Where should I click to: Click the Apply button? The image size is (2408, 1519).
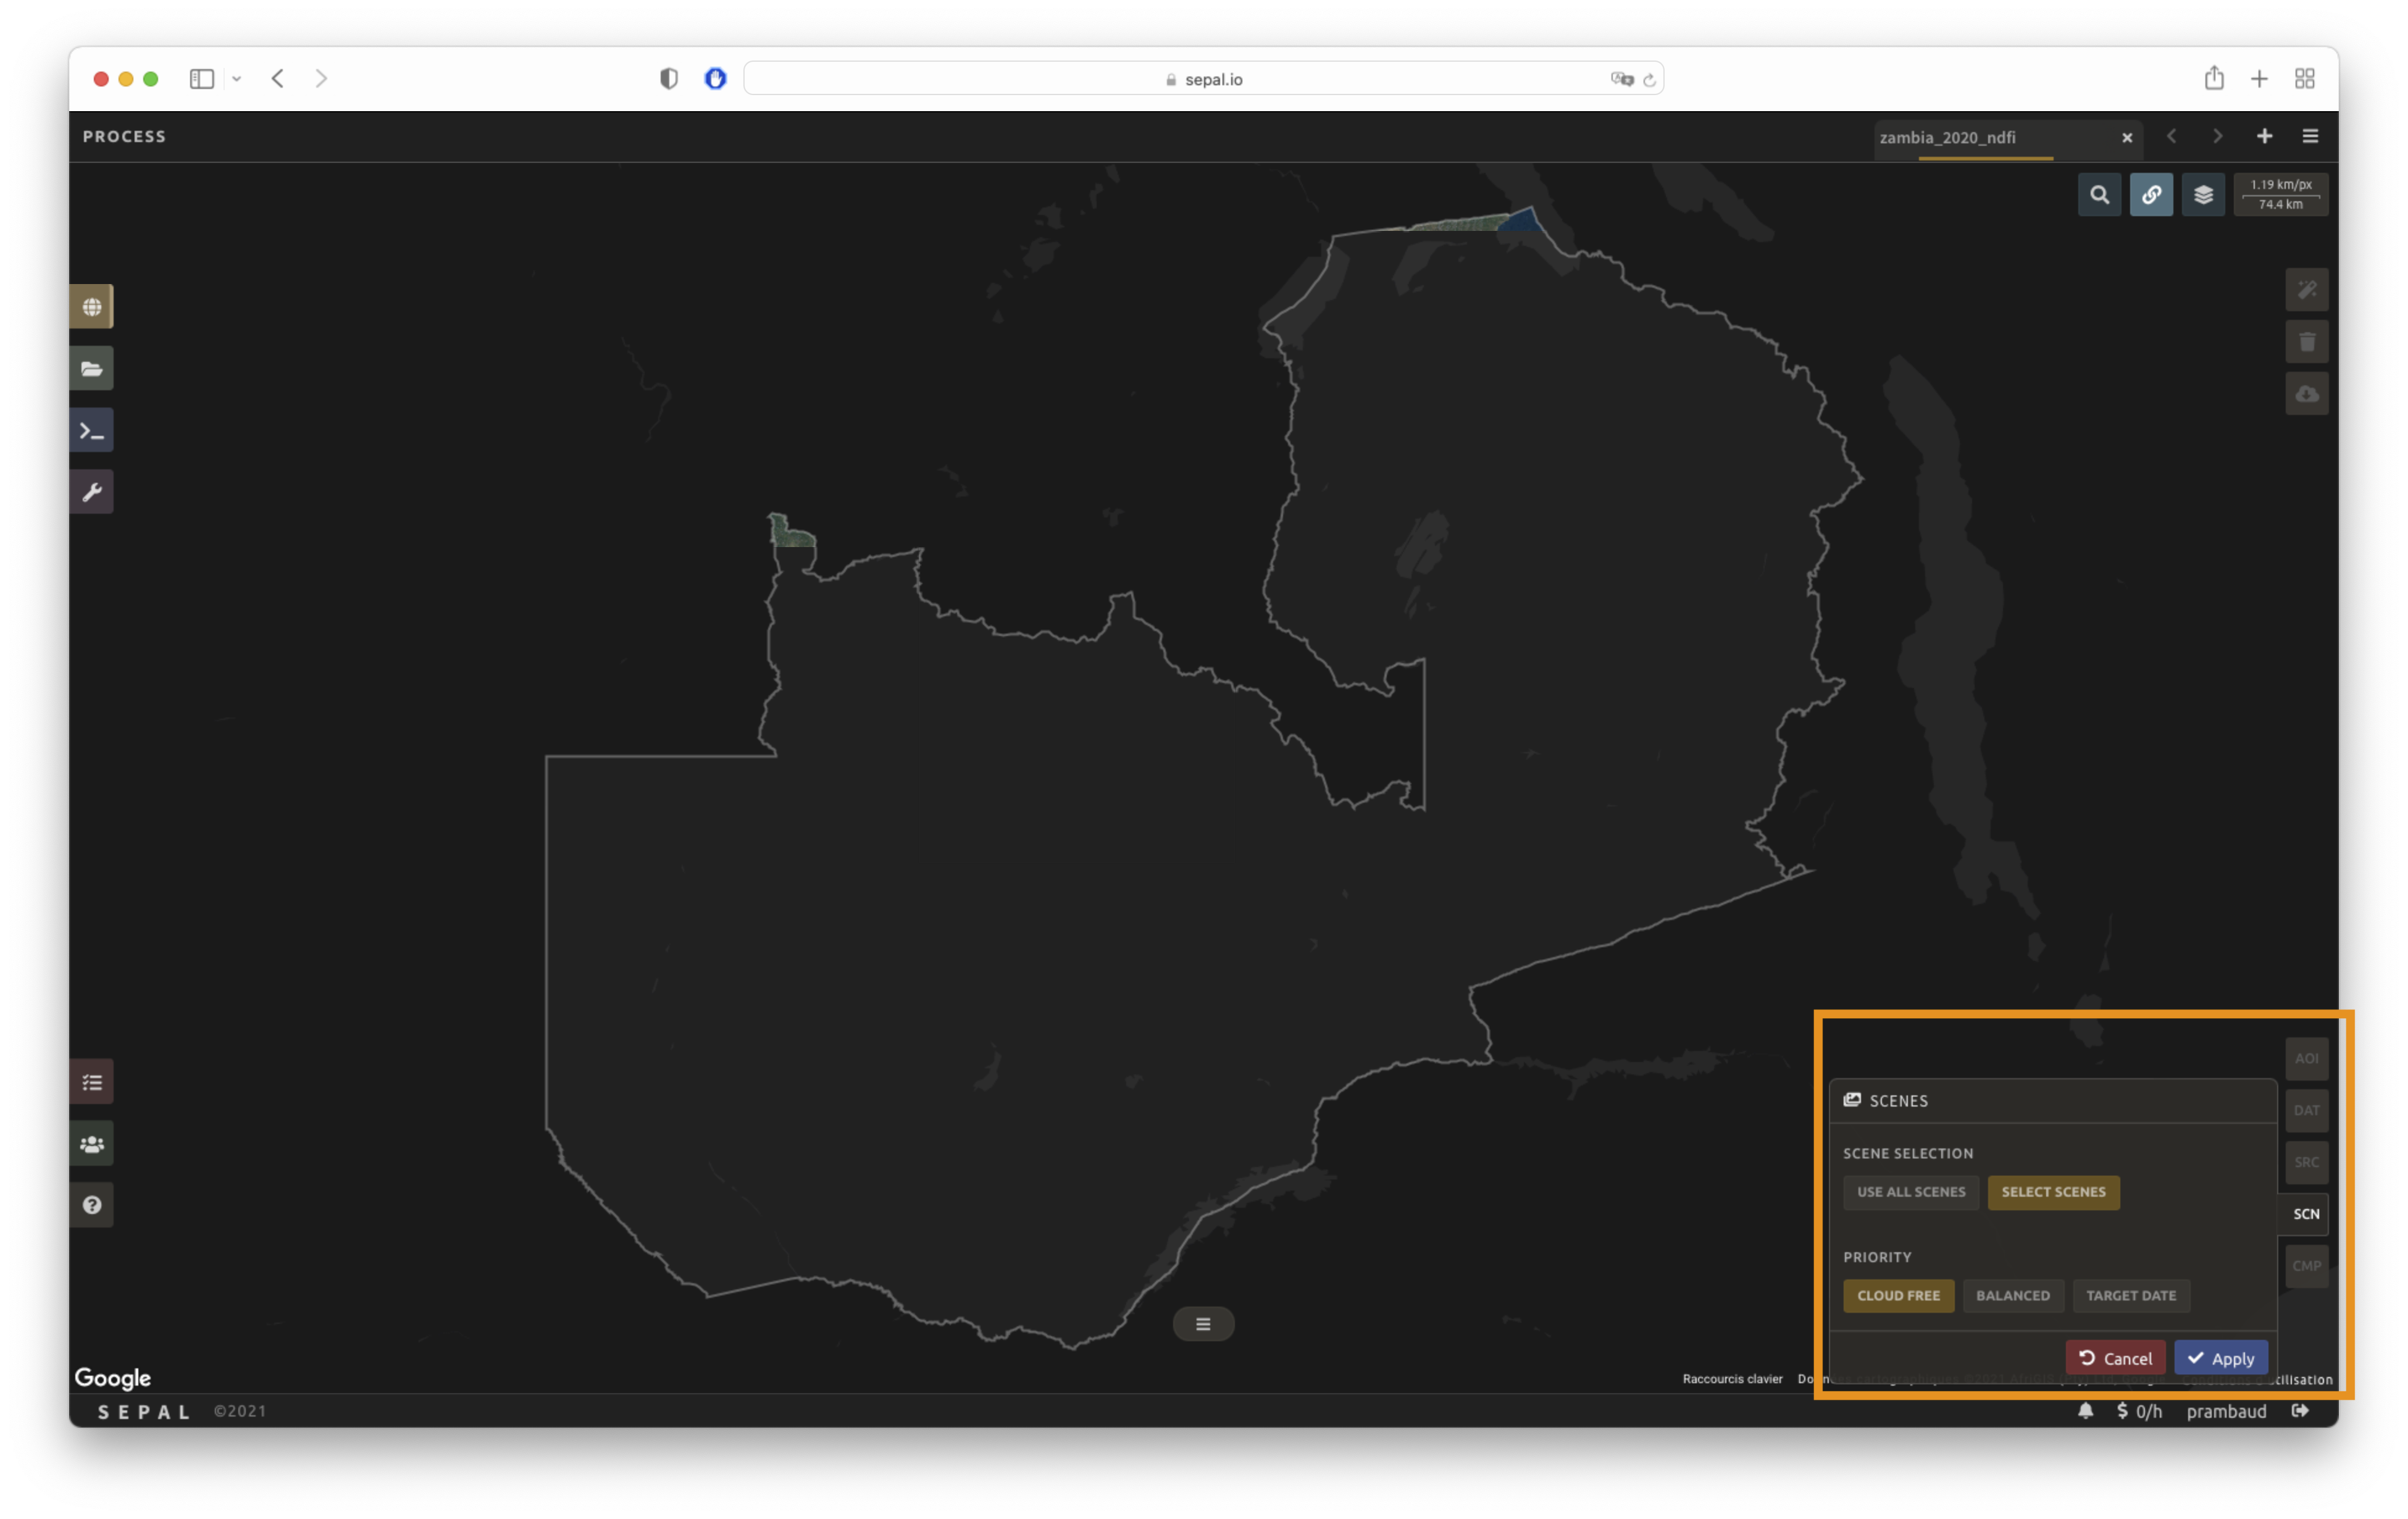(x=2220, y=1358)
